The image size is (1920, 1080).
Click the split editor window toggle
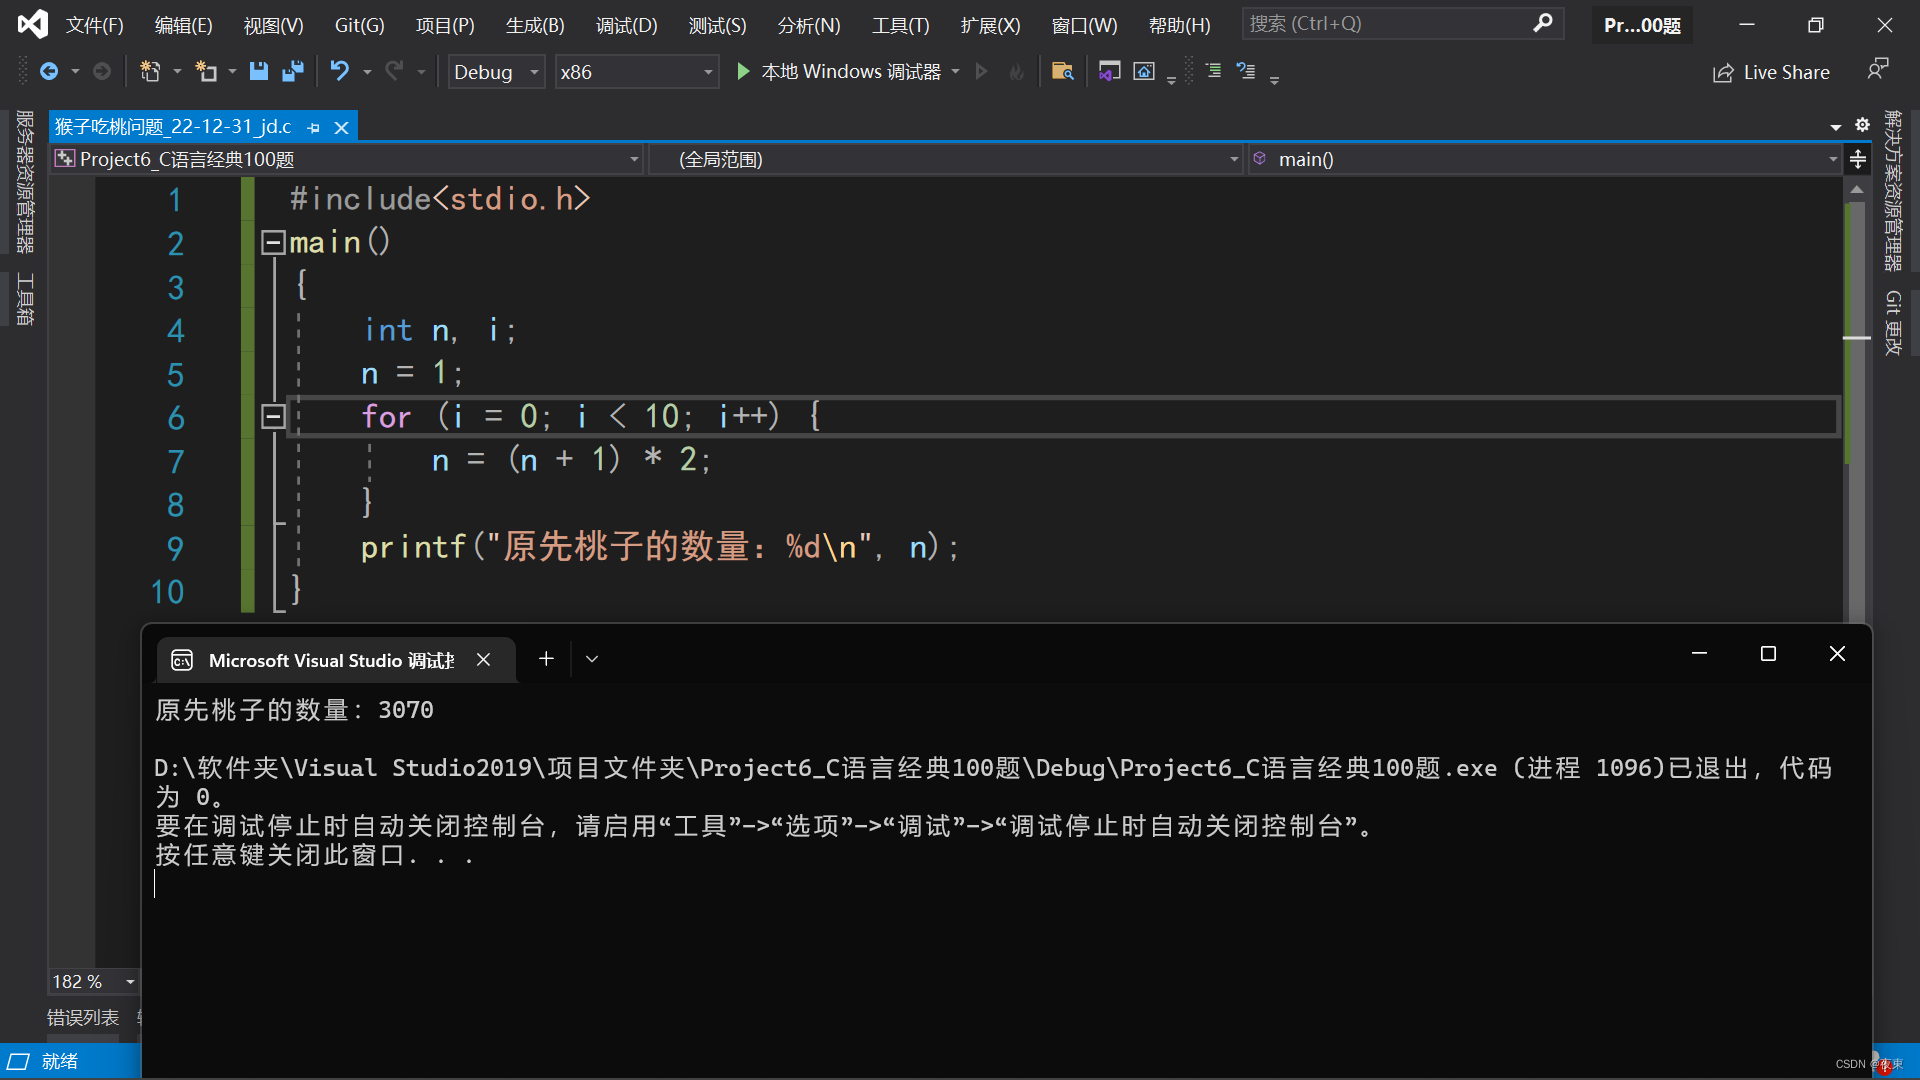pyautogui.click(x=1858, y=159)
